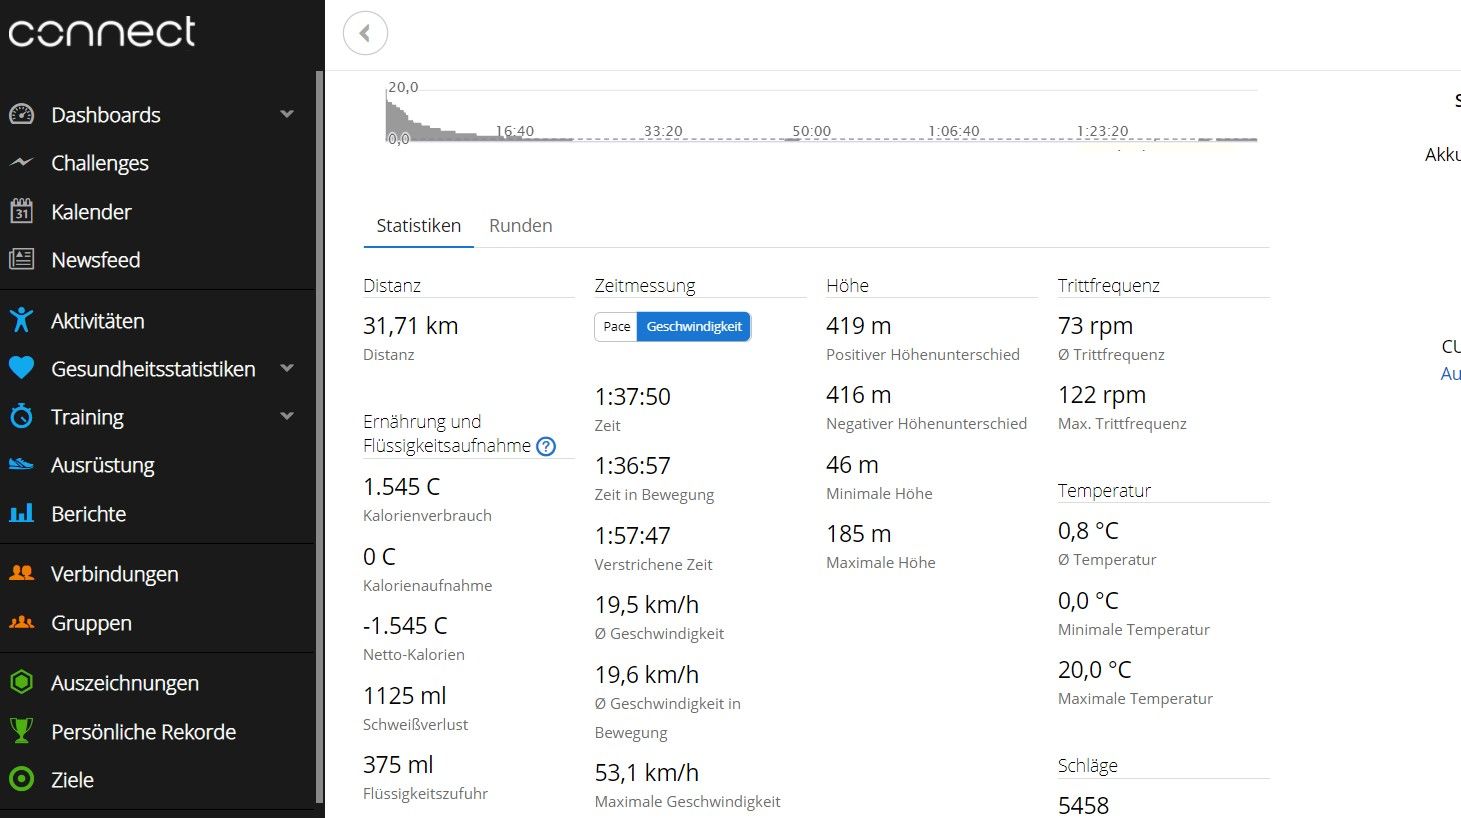The image size is (1461, 818).
Task: Expand the Training menu arrow
Action: [287, 416]
